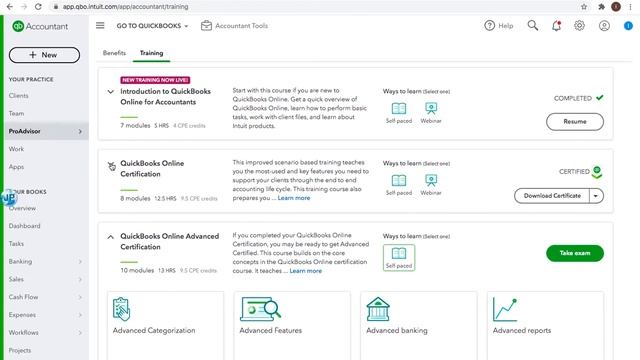Expand ProAdvisor sidebar submenu arrow

click(x=80, y=131)
